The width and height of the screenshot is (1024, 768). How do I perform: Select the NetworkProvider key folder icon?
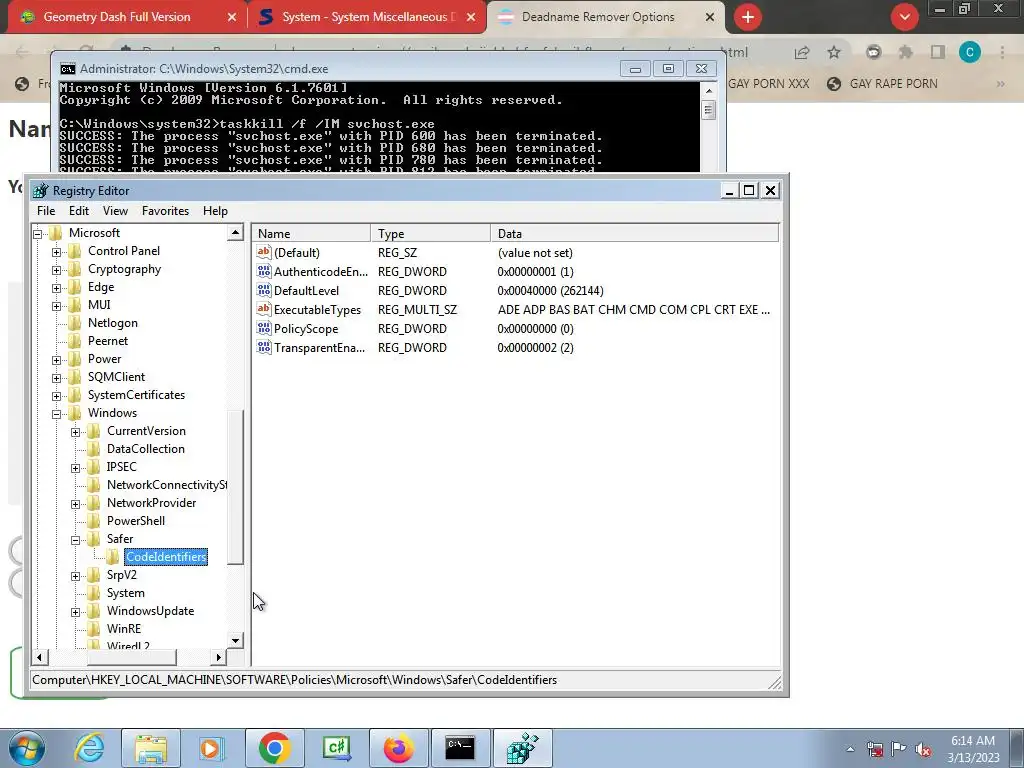(94, 503)
